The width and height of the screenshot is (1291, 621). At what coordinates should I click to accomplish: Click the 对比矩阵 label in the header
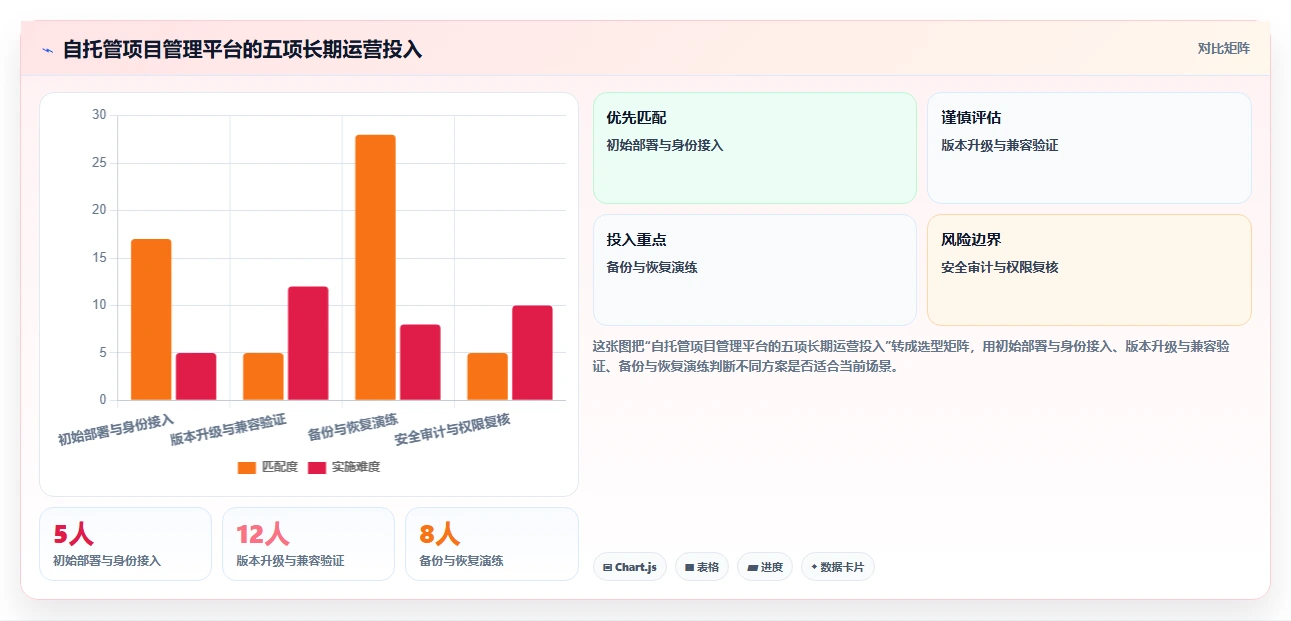tap(1224, 48)
